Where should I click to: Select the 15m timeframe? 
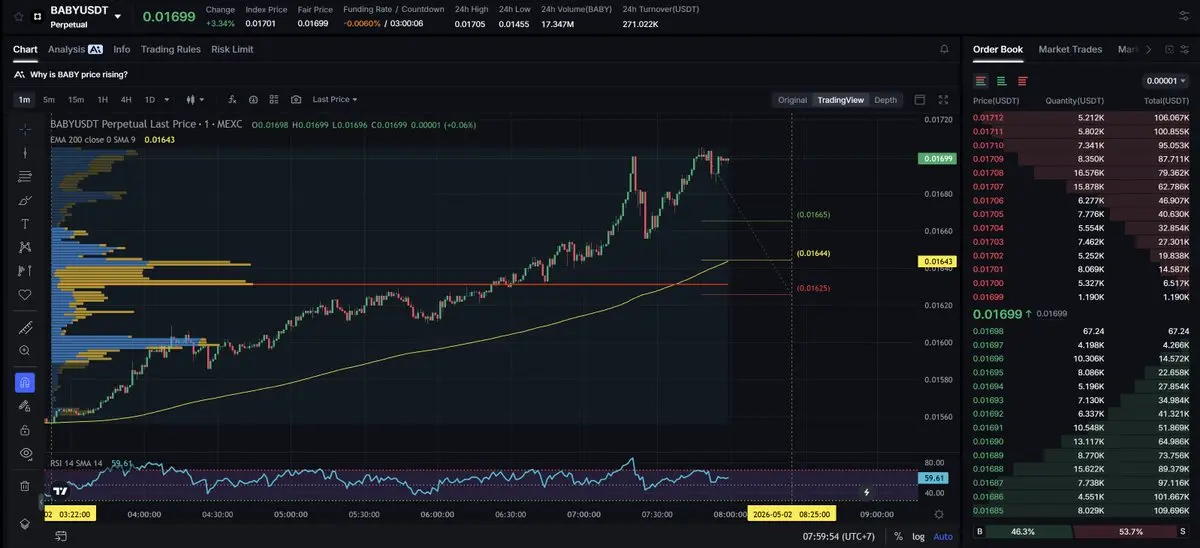[x=76, y=99]
